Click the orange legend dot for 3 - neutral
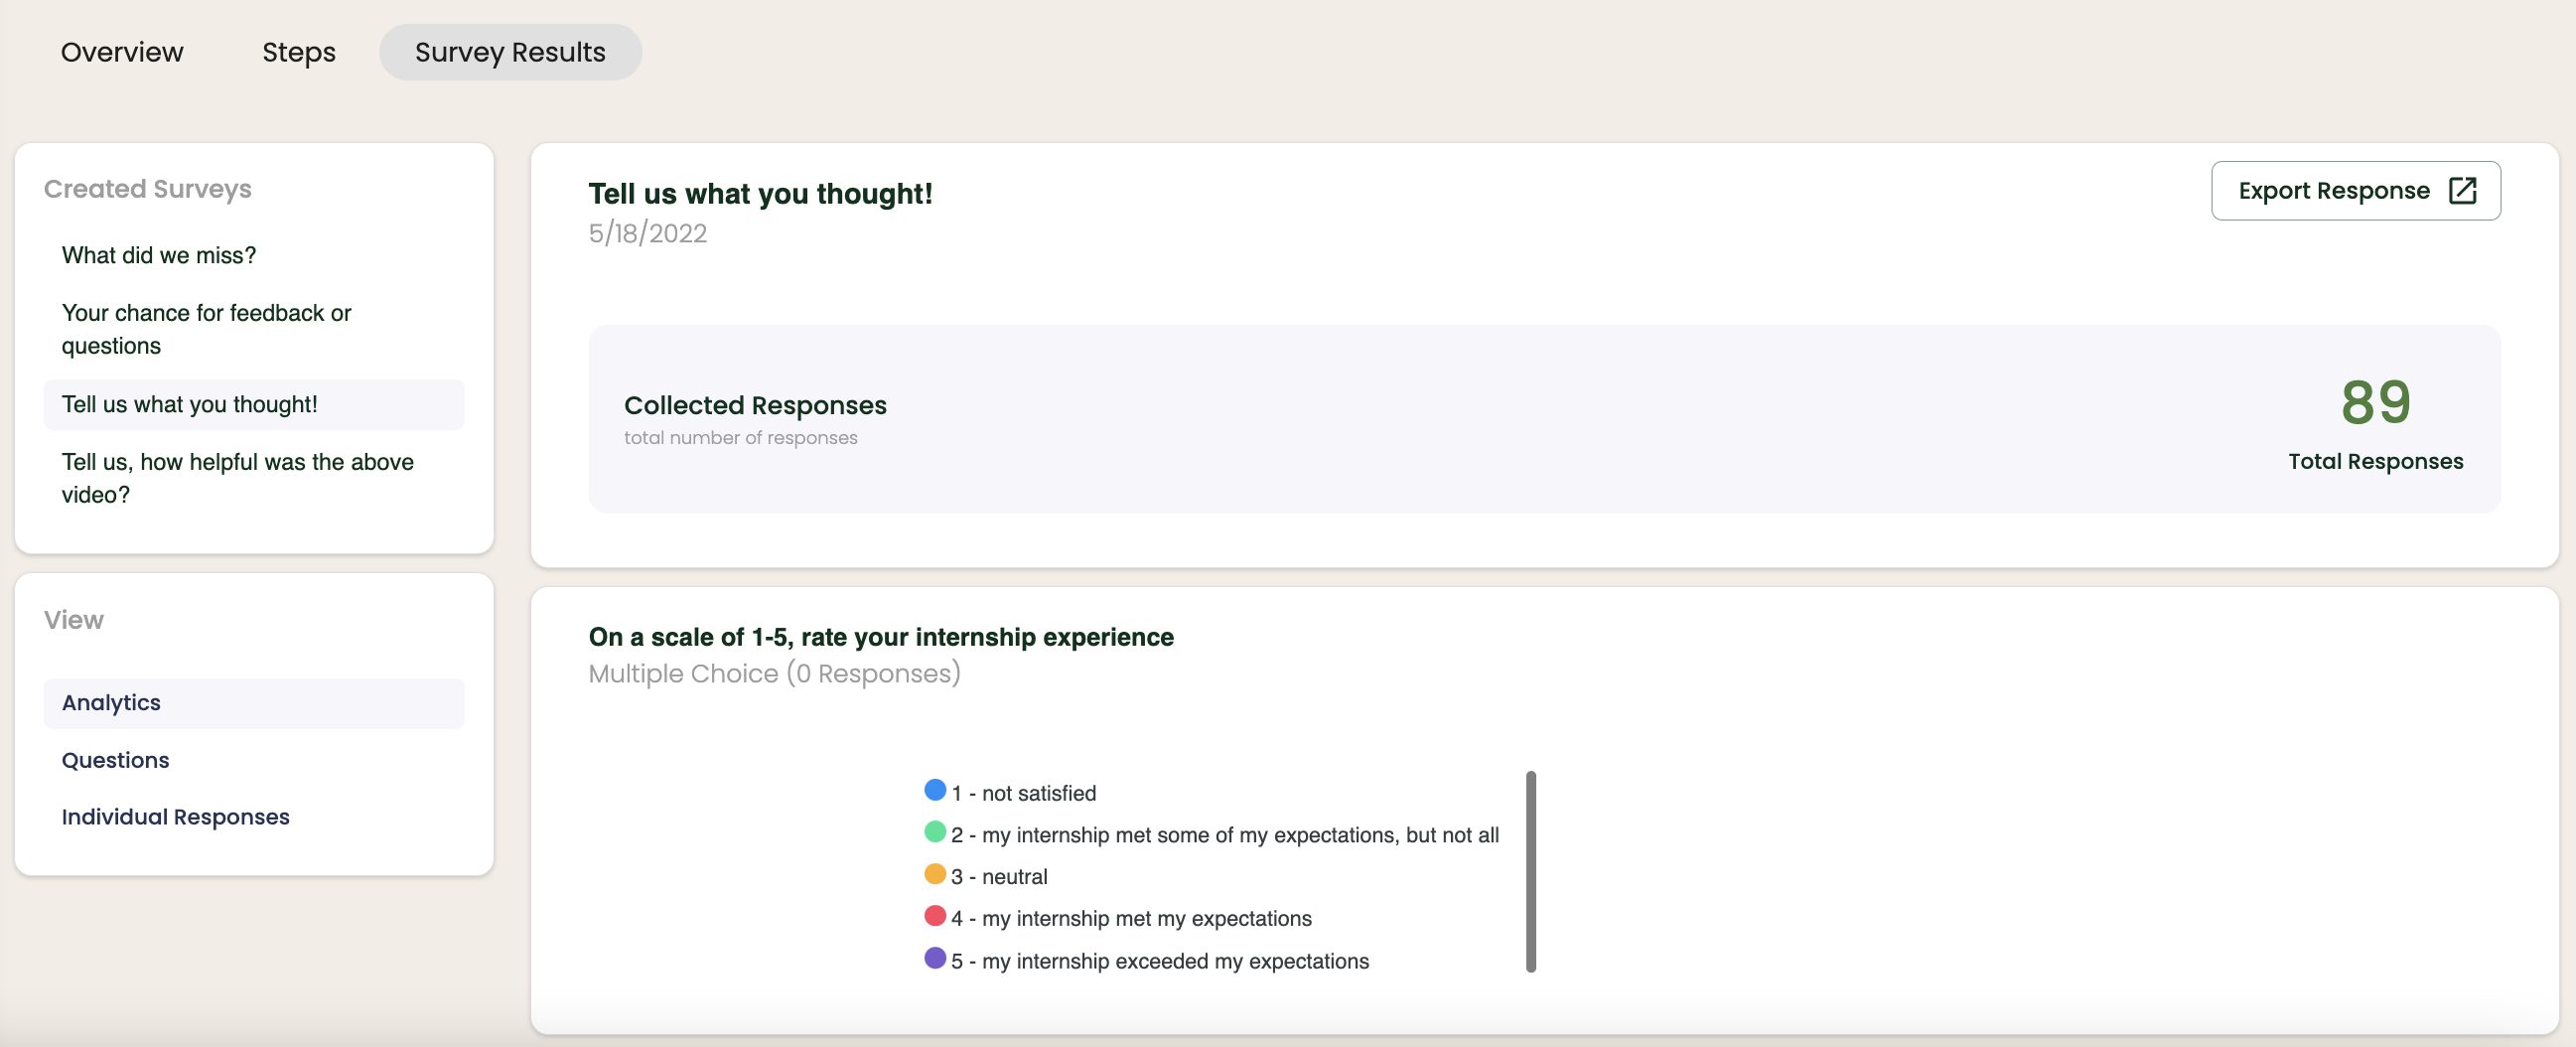Image resolution: width=2576 pixels, height=1047 pixels. 935,874
